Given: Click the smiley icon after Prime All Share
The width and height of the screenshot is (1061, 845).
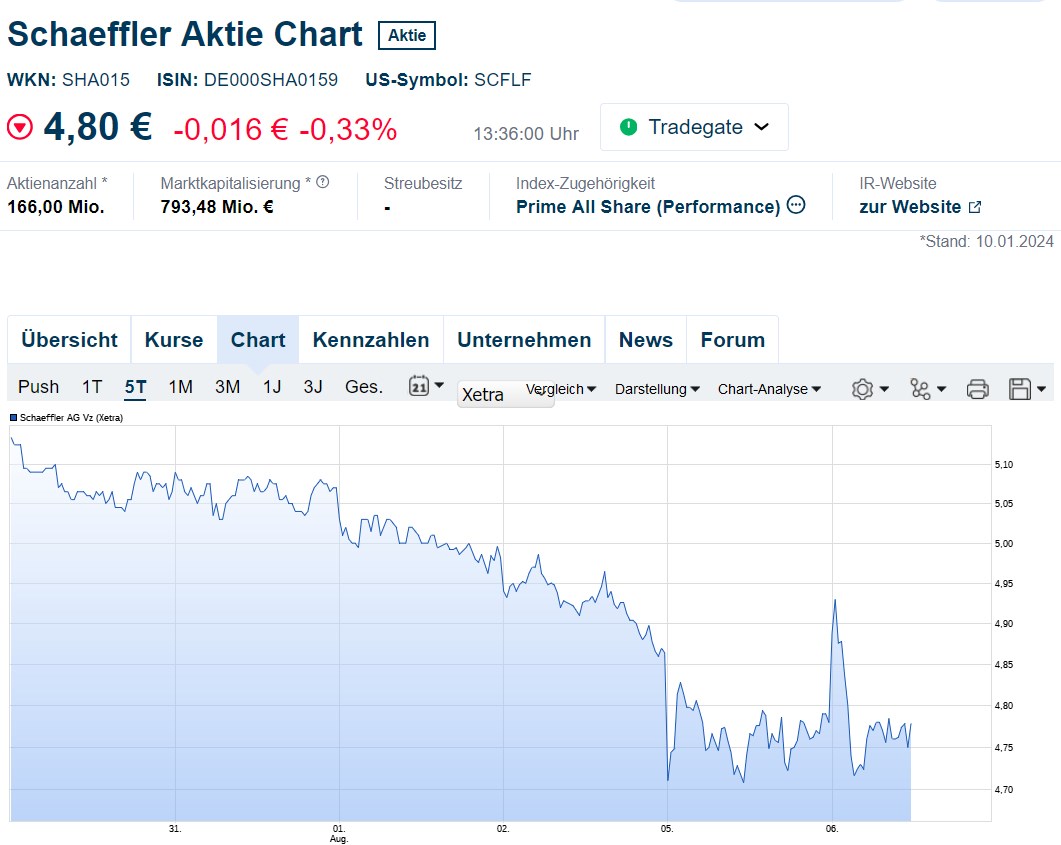Looking at the screenshot, I should pos(798,206).
